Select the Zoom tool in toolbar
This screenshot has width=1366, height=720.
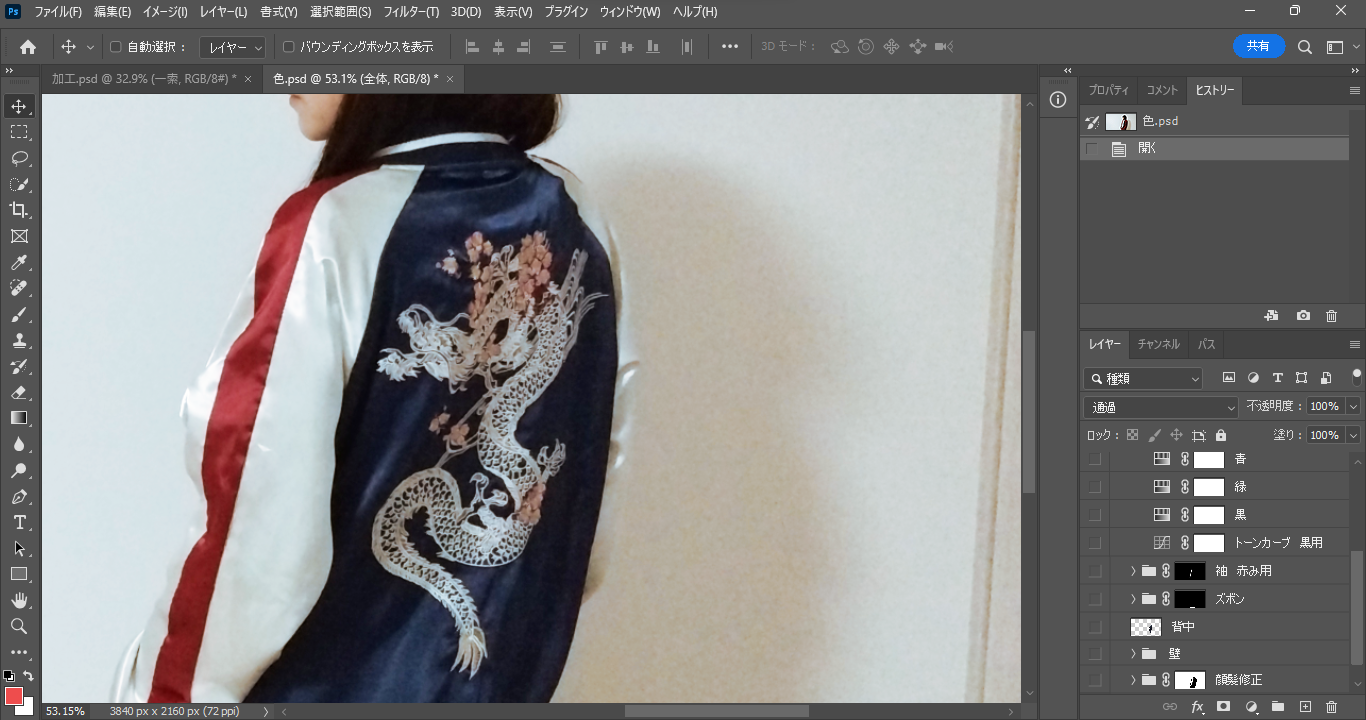[19, 626]
